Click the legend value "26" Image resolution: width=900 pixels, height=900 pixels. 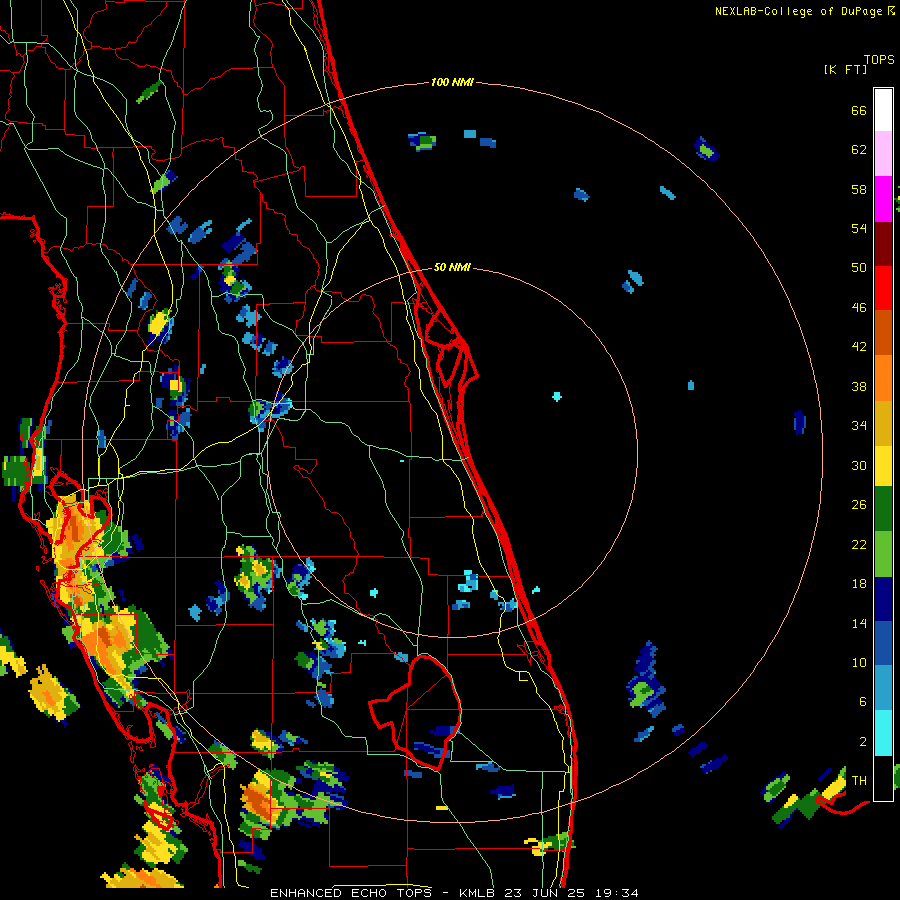859,505
